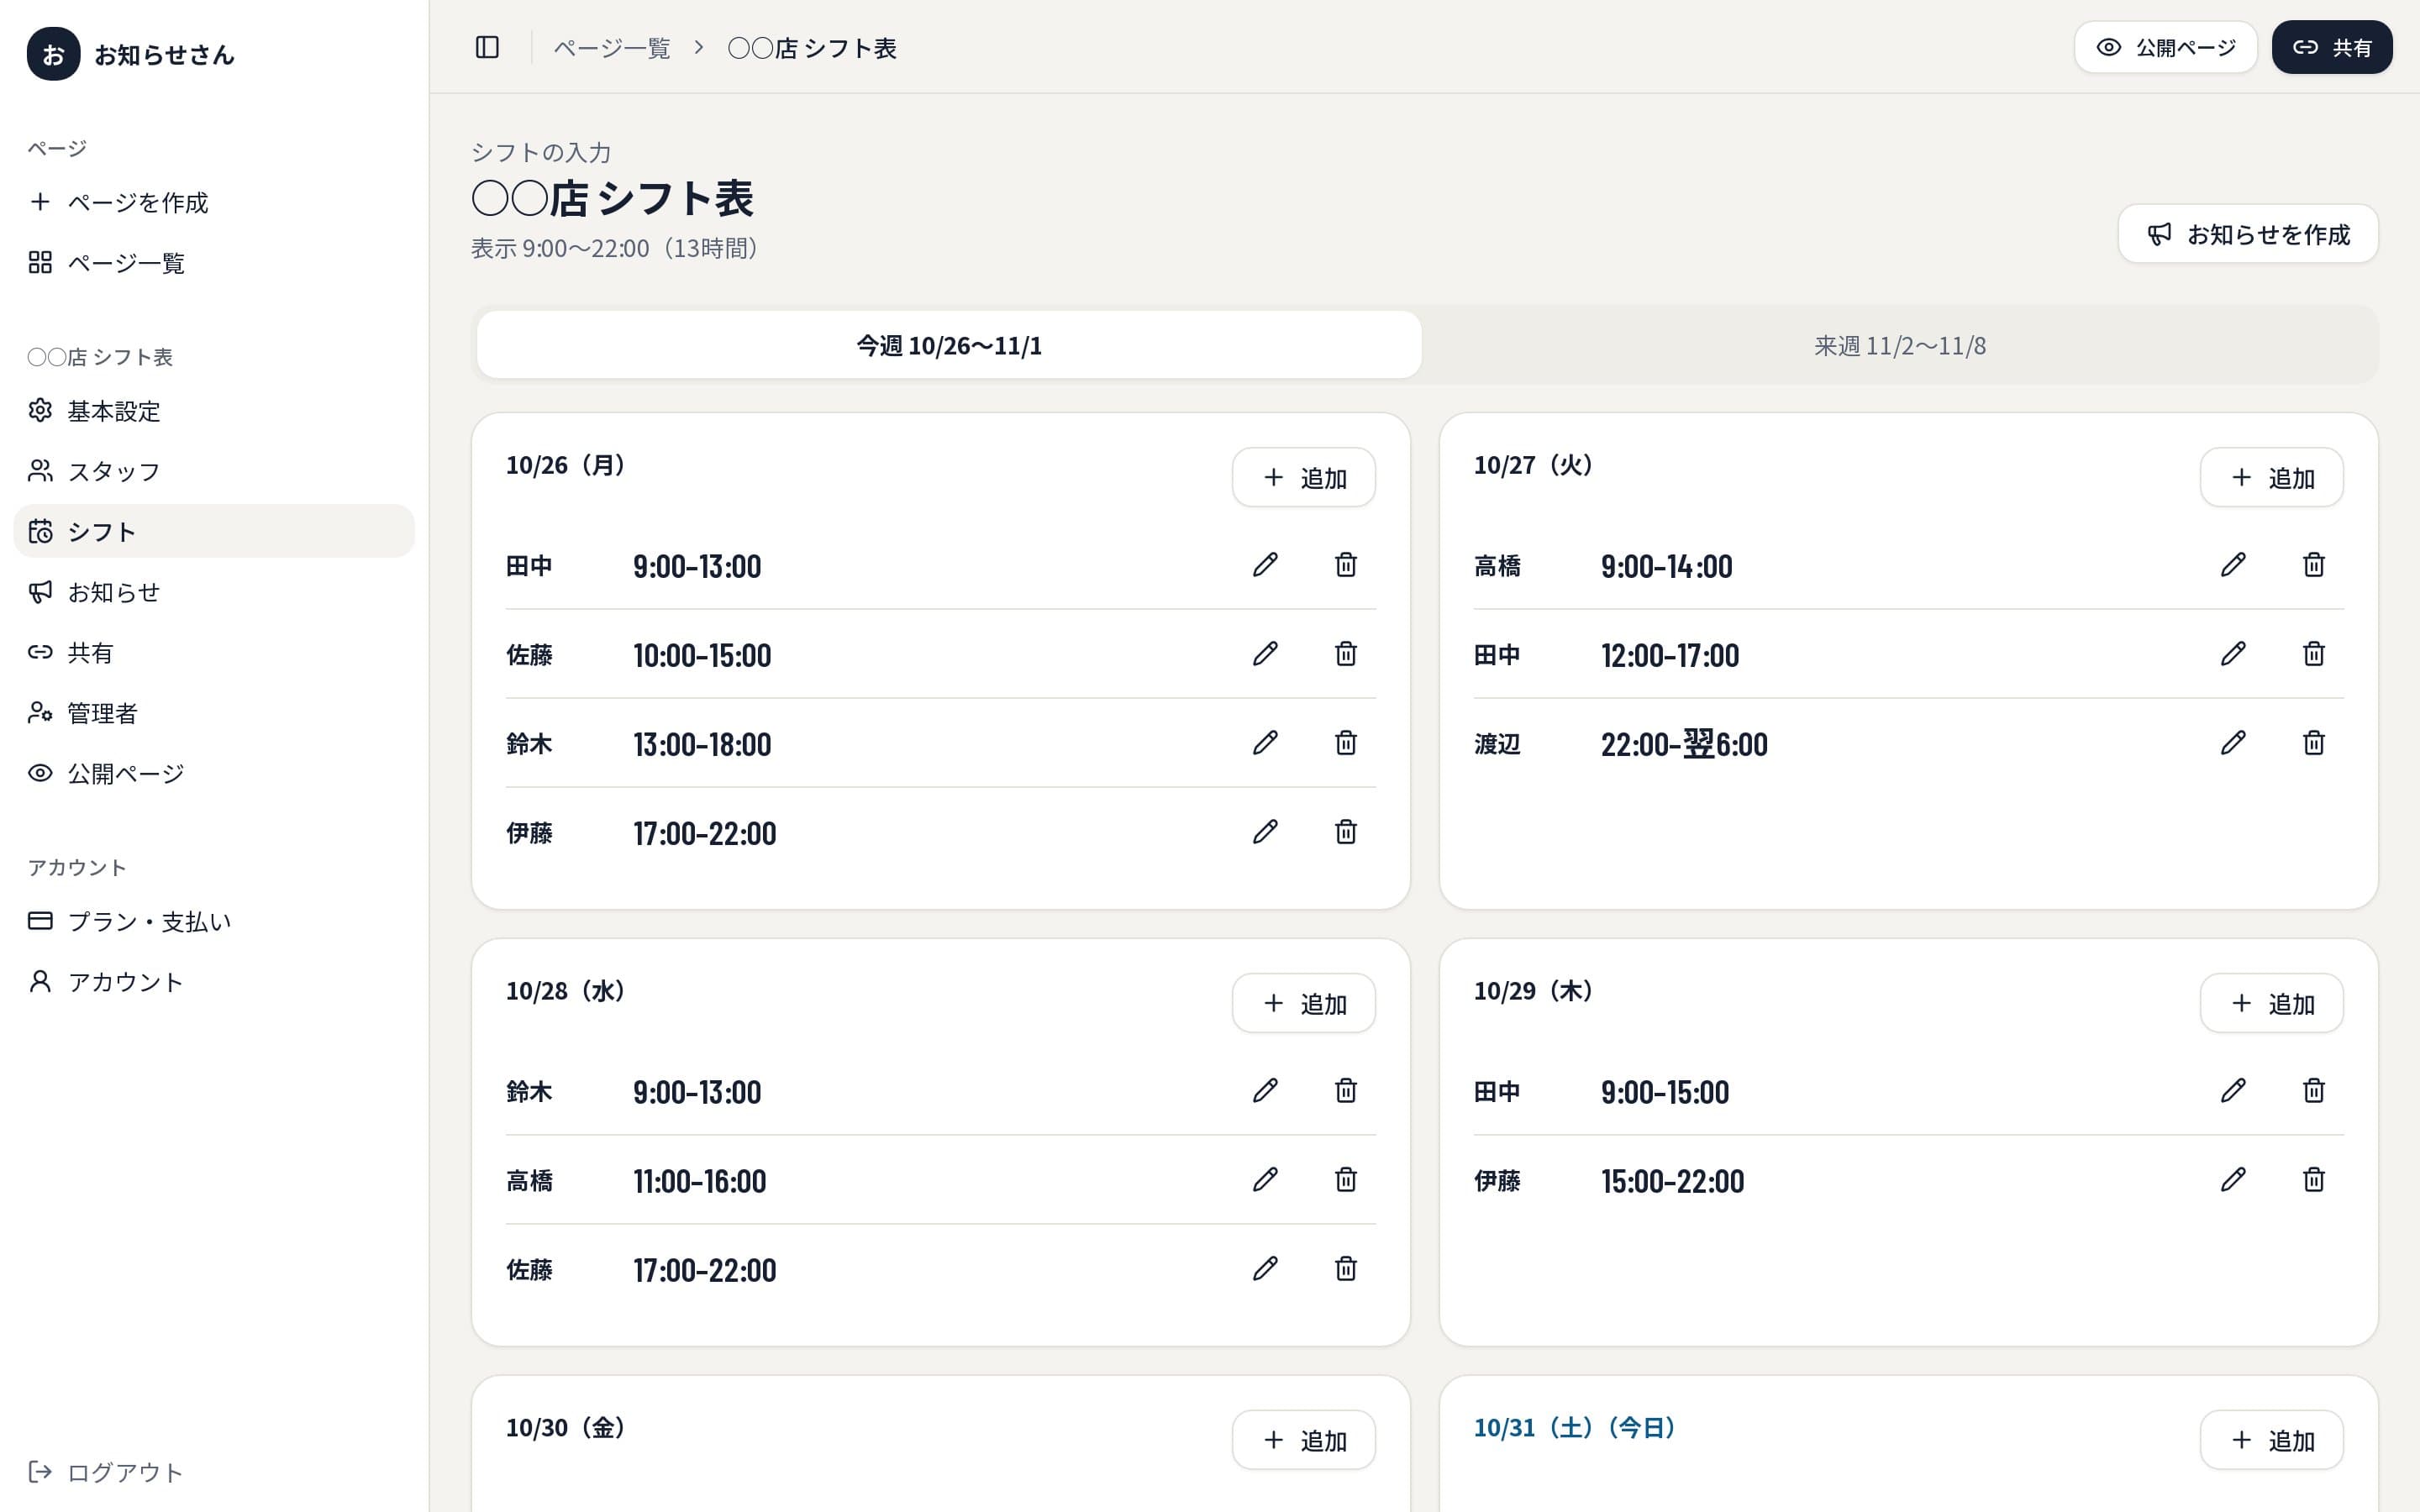Open お知らせ sidebar item
This screenshot has height=1512, width=2420.
(214, 592)
